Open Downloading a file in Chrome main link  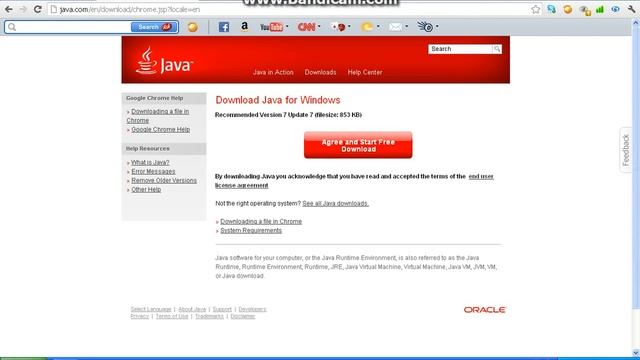pyautogui.click(x=261, y=222)
